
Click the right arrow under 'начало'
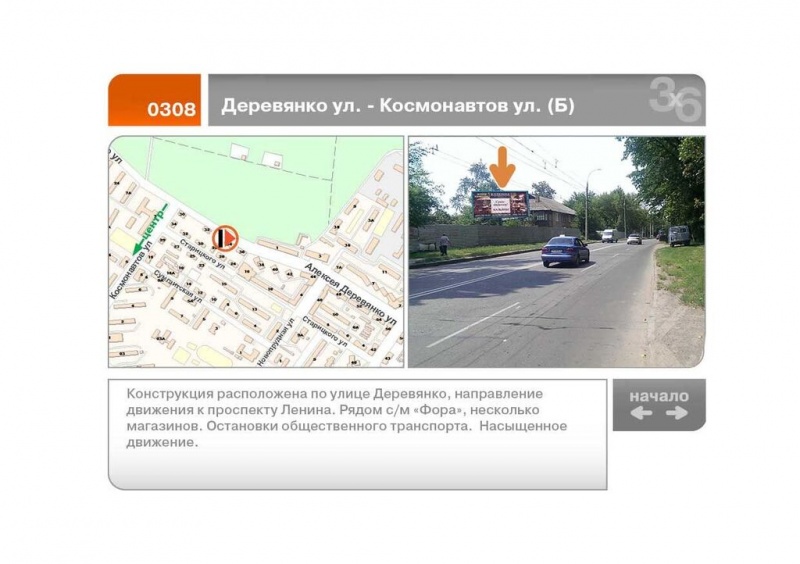[x=676, y=413]
